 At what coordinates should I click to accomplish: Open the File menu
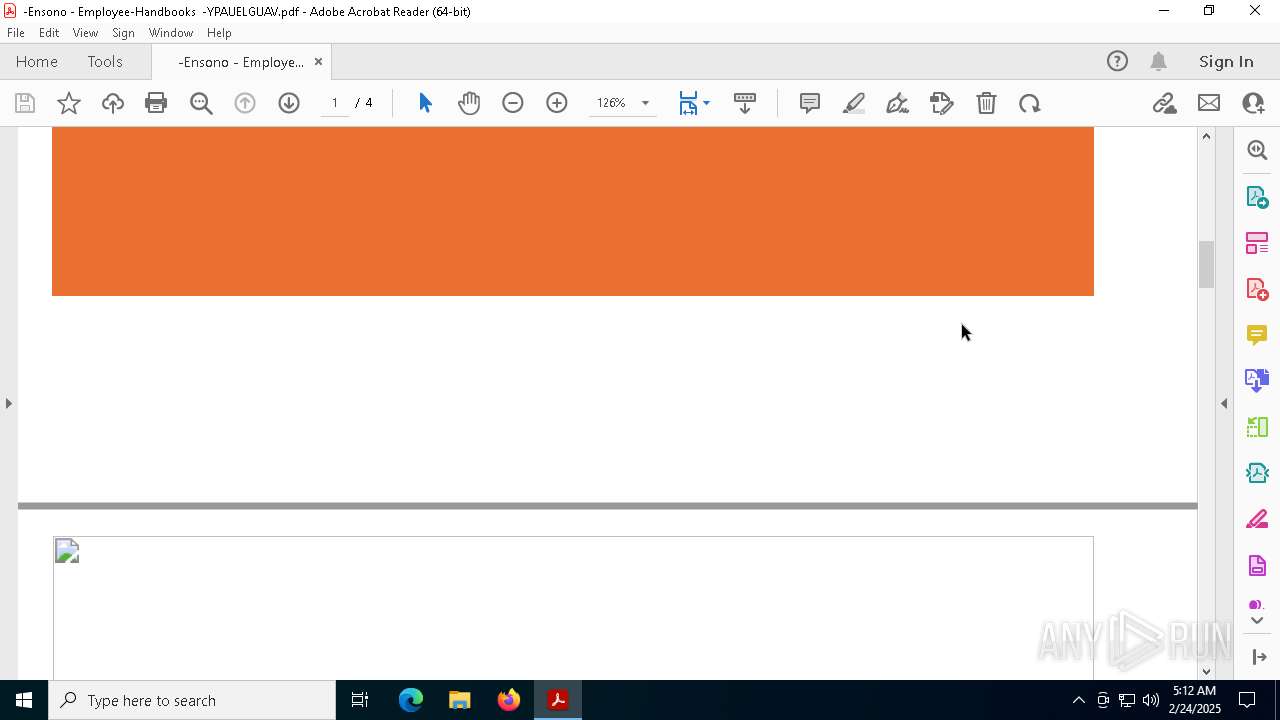[16, 33]
